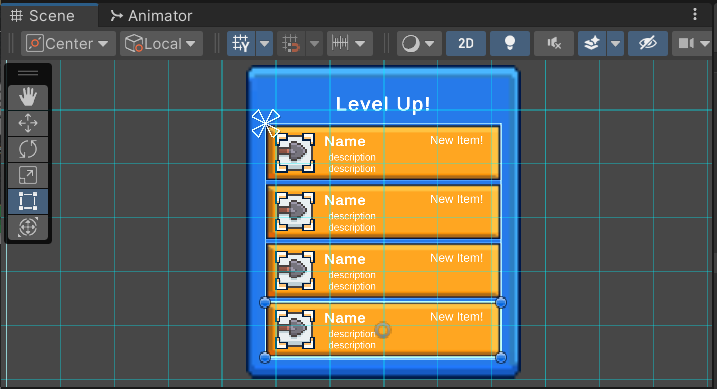Select the Rect tool
Viewport: 717px width, 389px height.
pyautogui.click(x=28, y=201)
